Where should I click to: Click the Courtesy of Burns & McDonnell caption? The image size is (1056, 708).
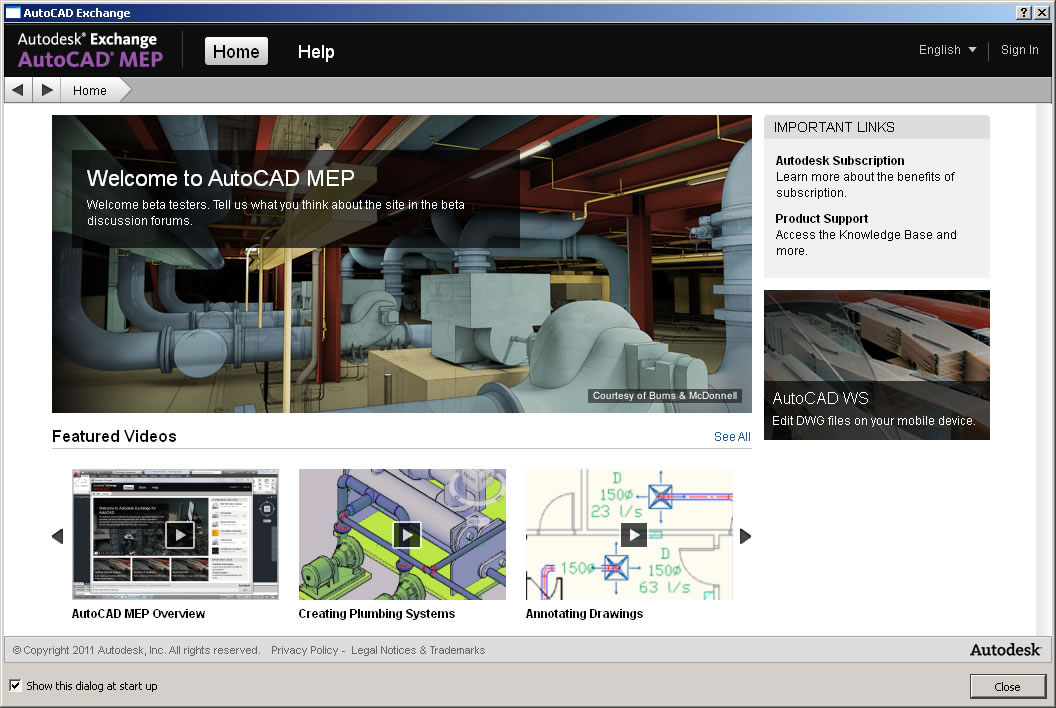click(x=665, y=395)
